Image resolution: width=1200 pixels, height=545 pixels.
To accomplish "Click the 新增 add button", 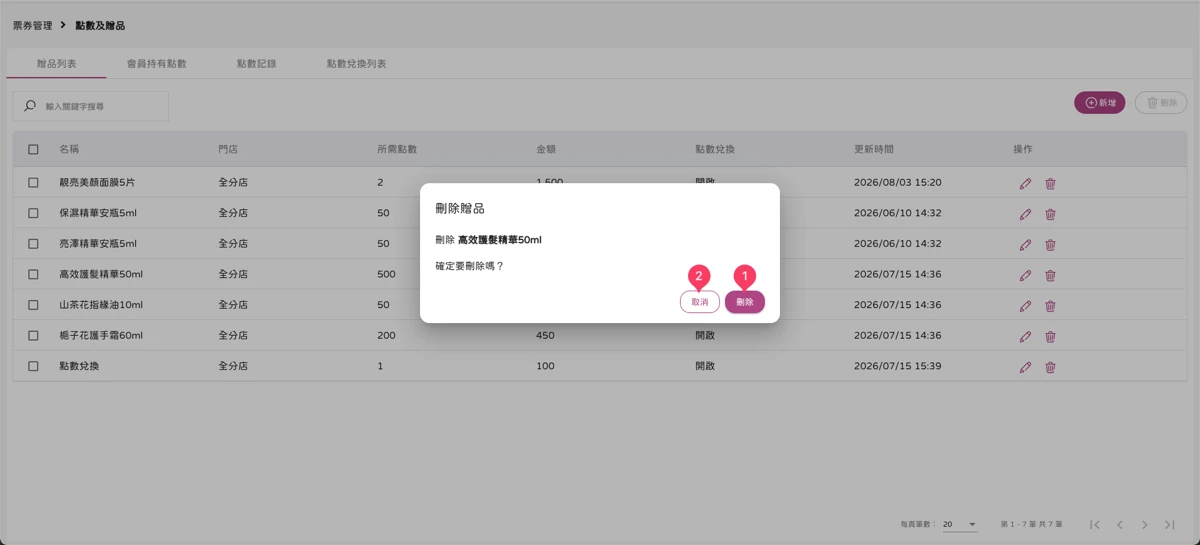I will [1100, 103].
